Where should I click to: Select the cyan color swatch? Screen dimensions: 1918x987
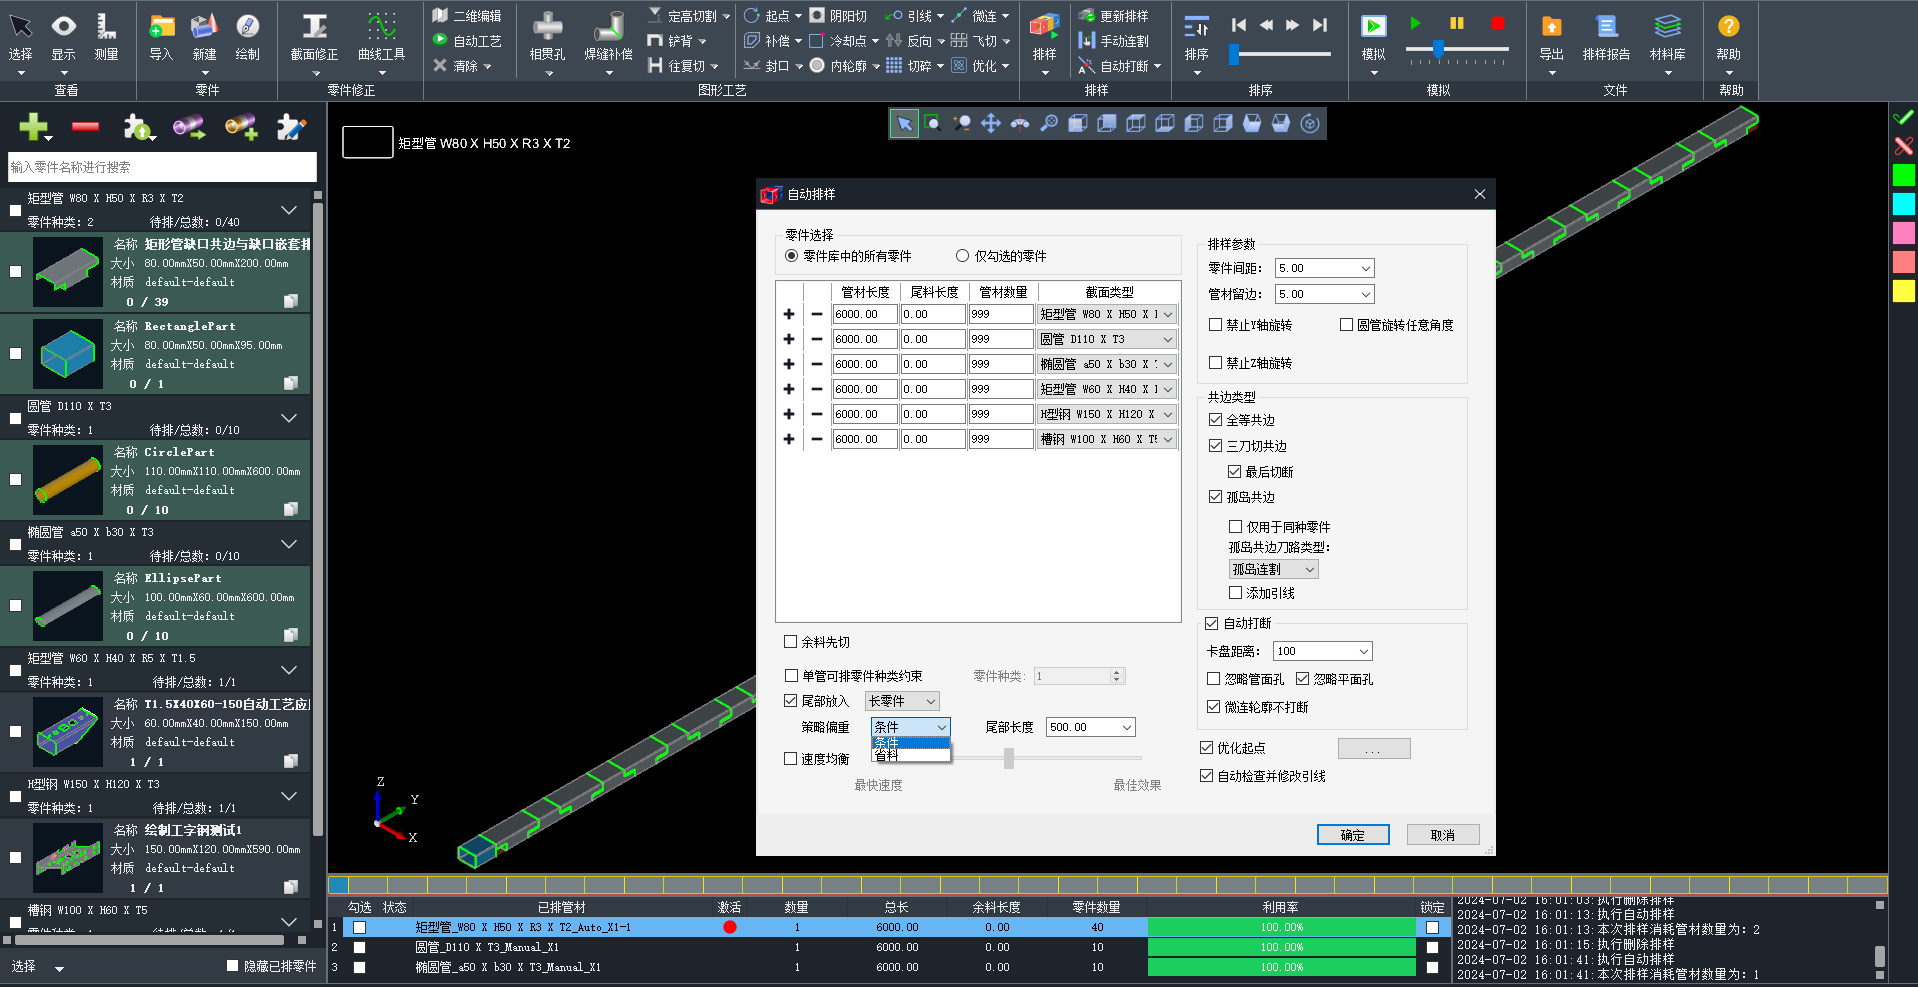point(1903,204)
